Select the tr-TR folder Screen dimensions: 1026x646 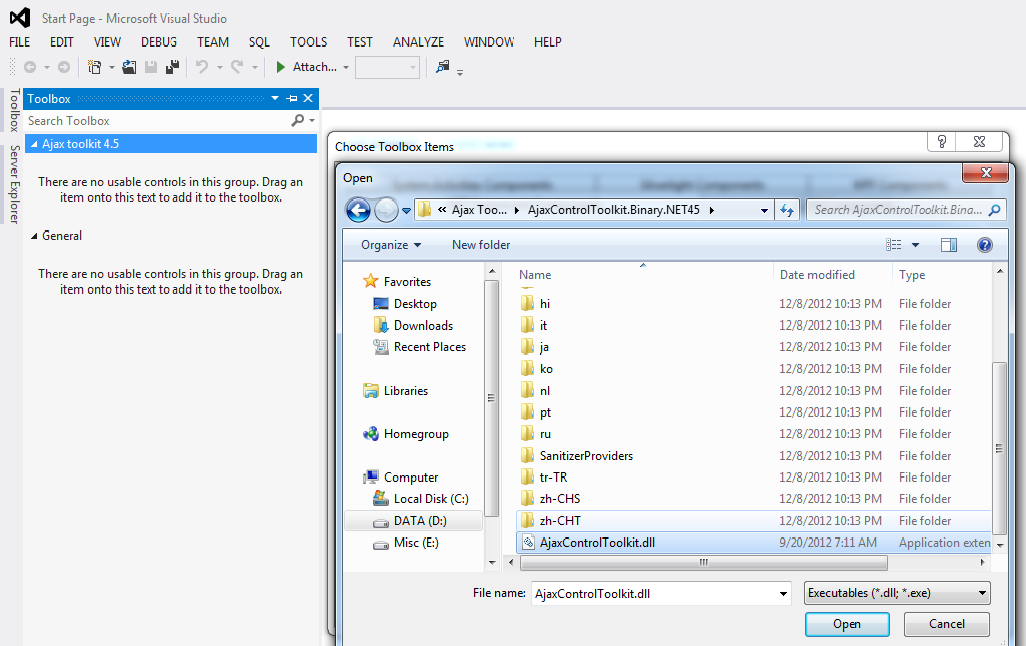(x=553, y=477)
